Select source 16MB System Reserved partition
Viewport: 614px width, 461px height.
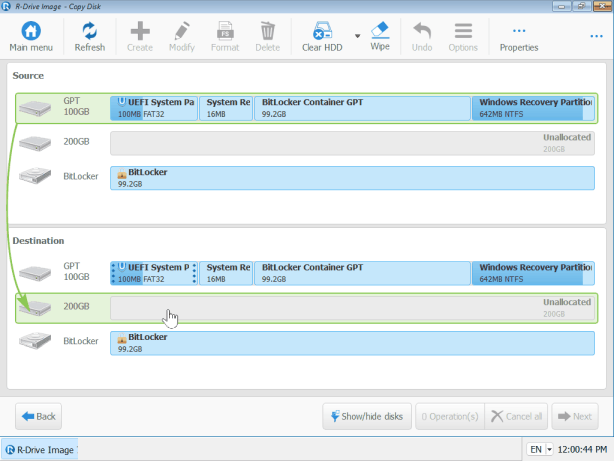226,107
